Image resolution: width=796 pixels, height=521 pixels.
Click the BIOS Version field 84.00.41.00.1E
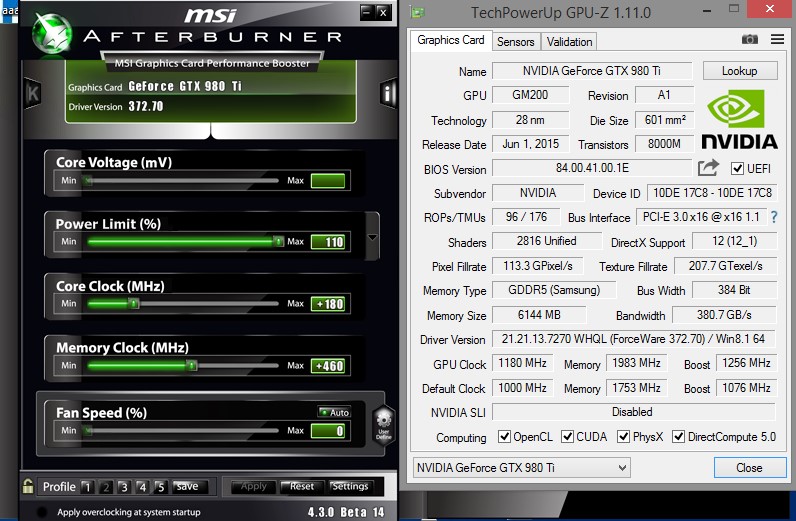592,168
